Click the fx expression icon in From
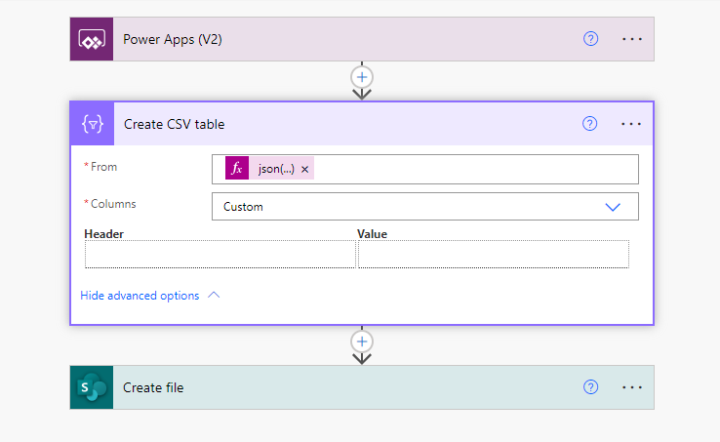 [x=237, y=168]
